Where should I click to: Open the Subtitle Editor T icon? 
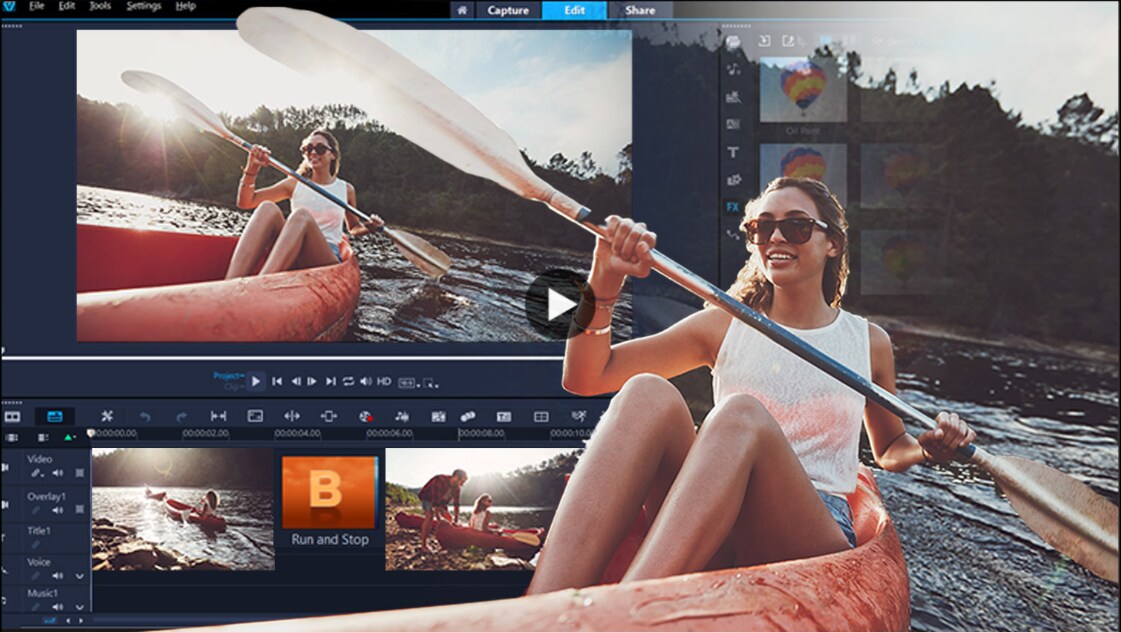[x=504, y=416]
